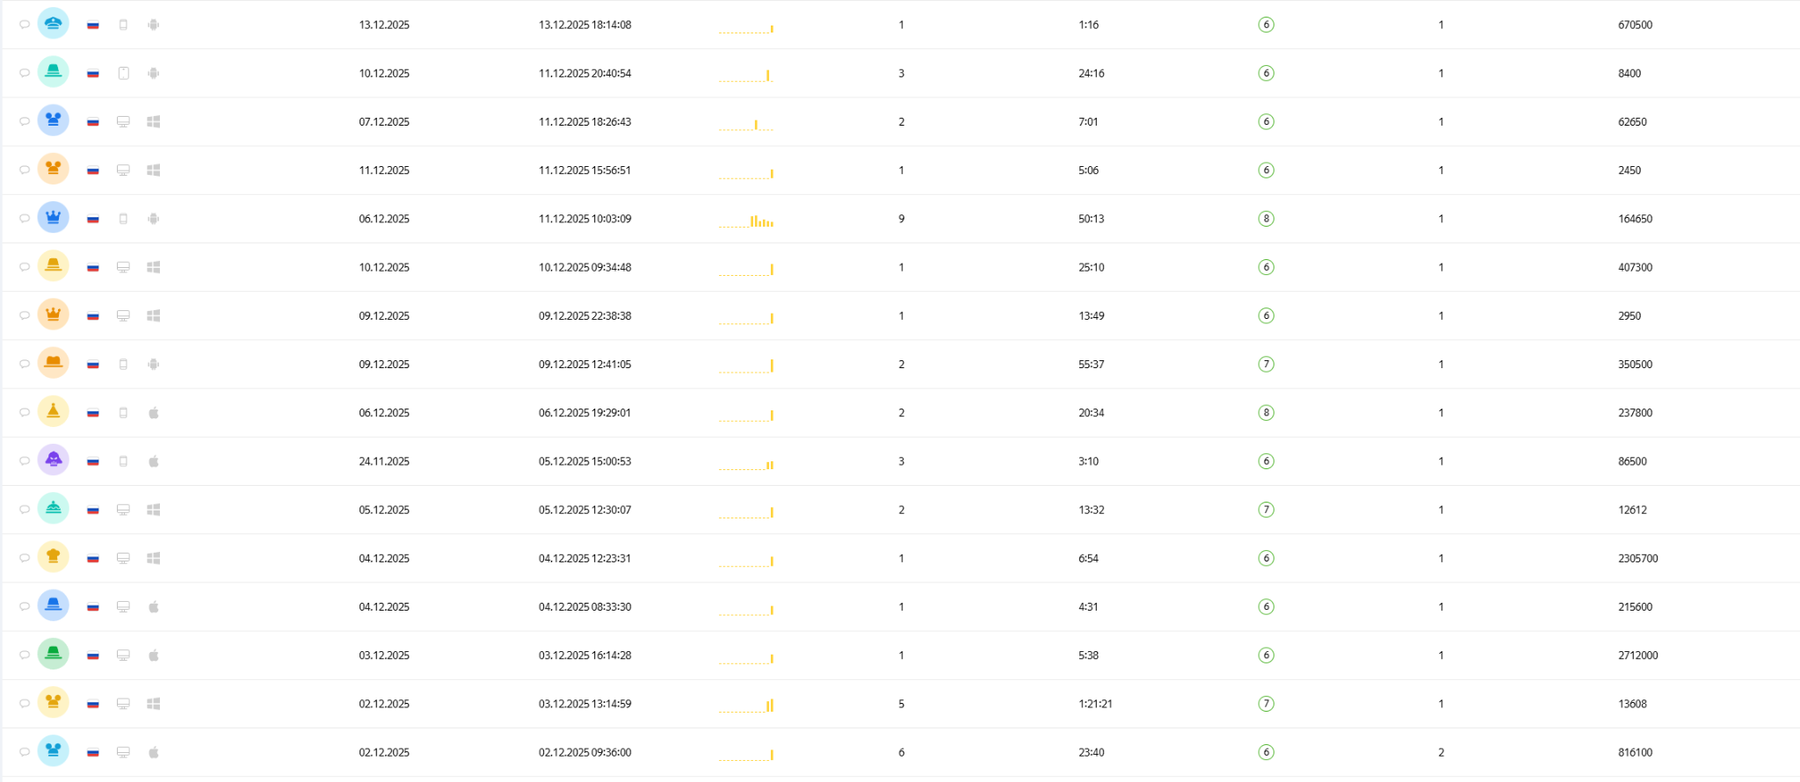
Task: Add a comment to visitor 2305700 via the bubble icon
Action: coord(25,558)
